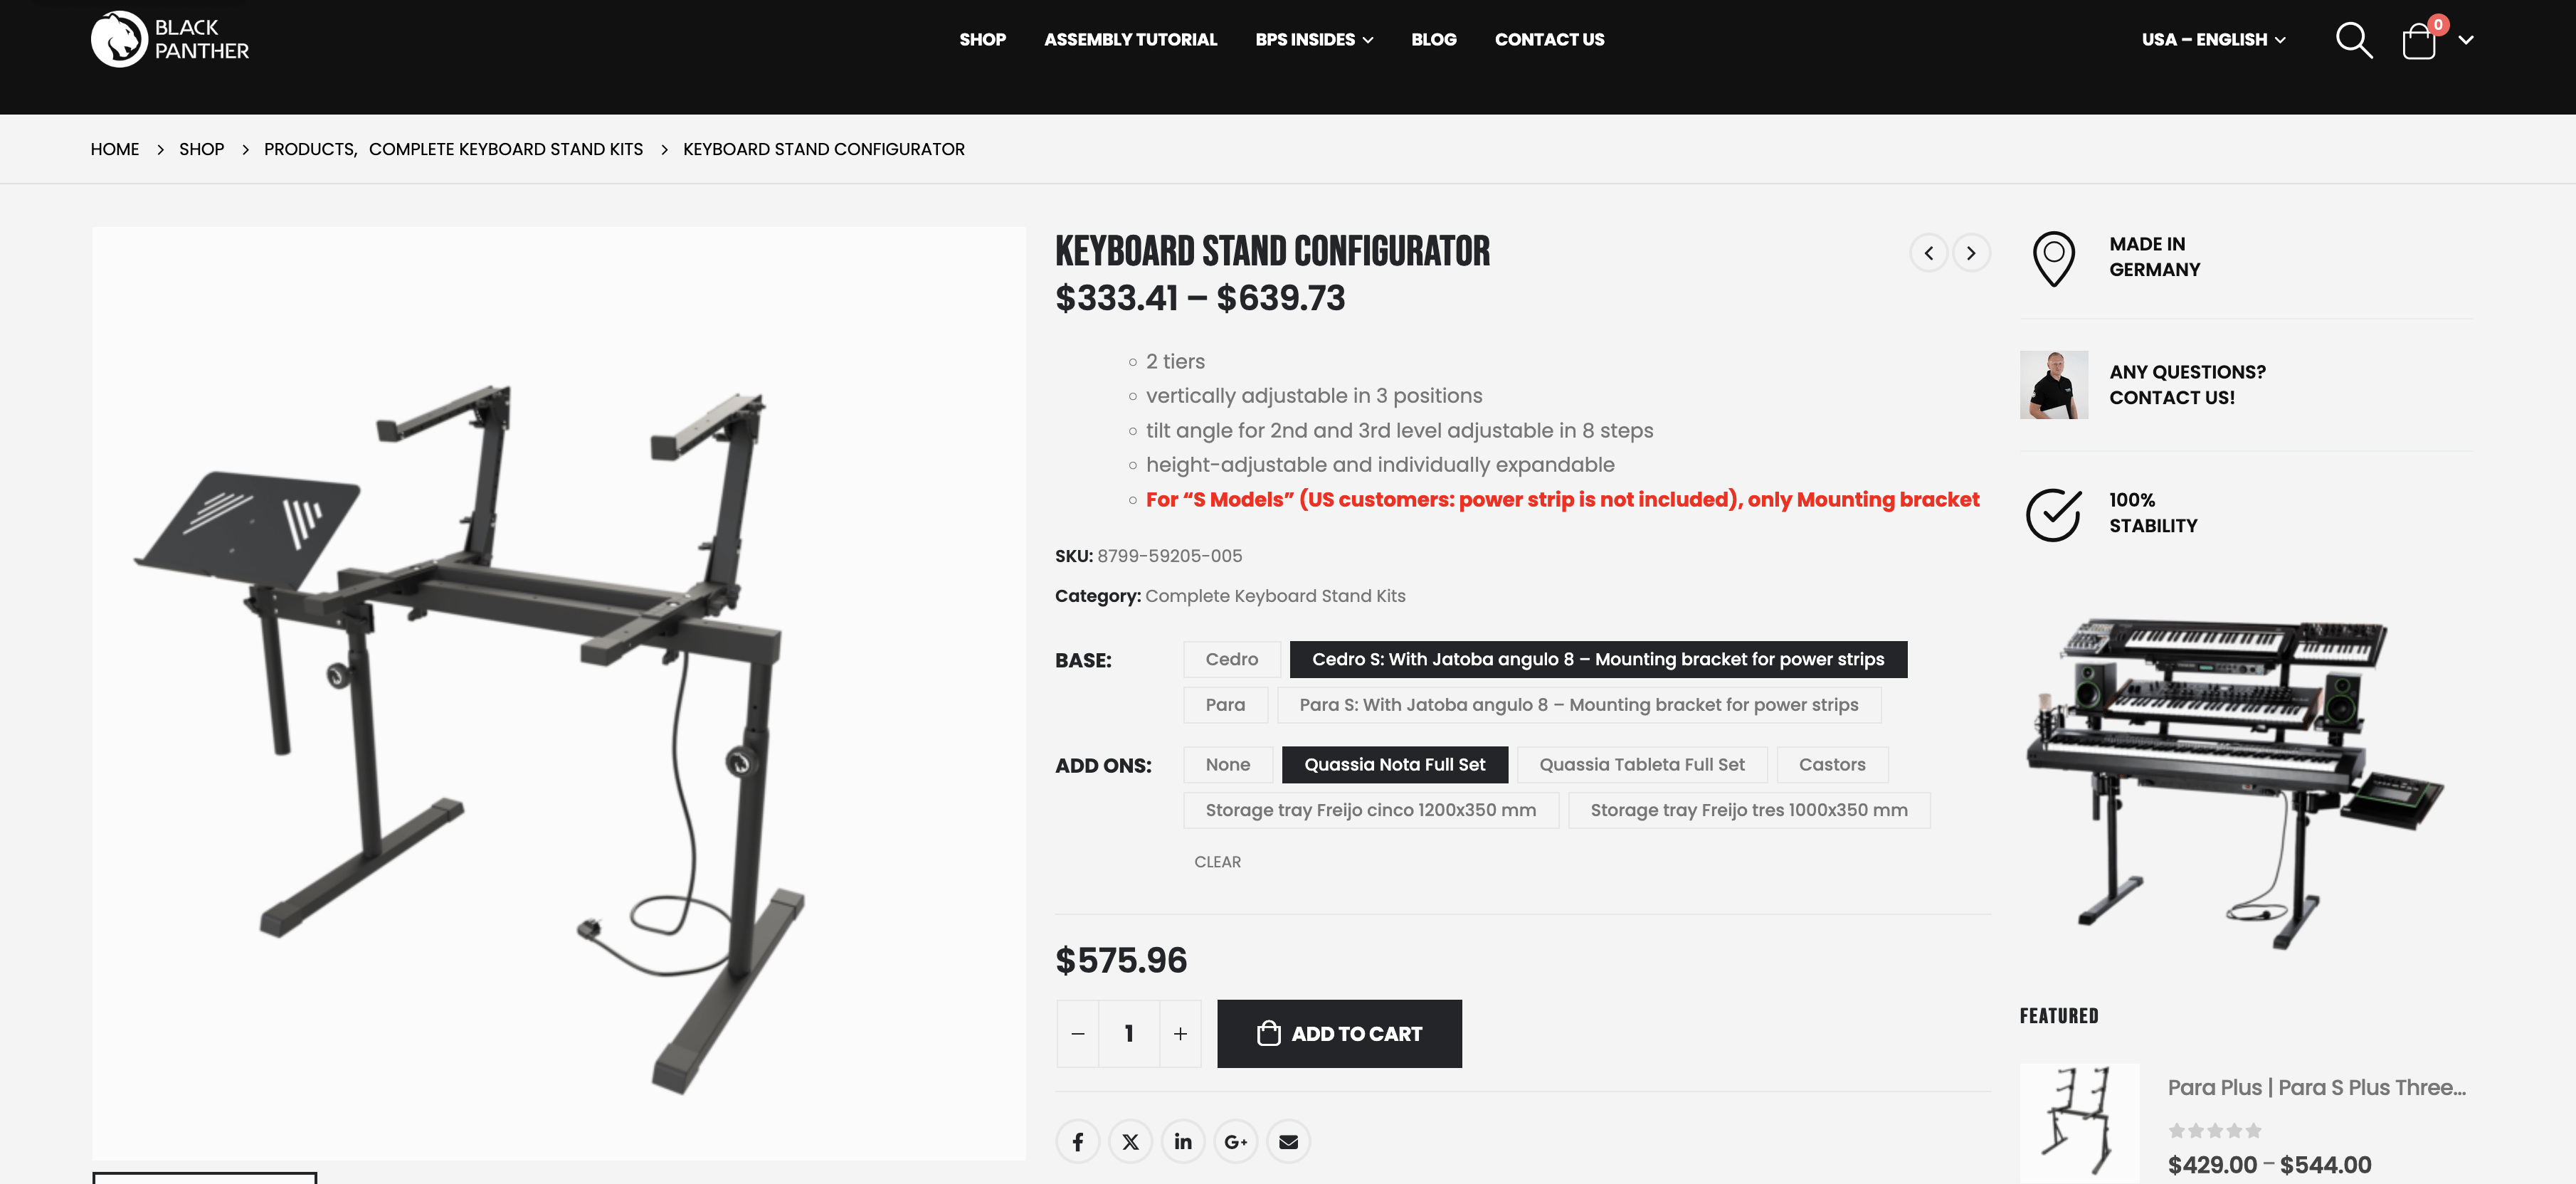The image size is (2576, 1184).
Task: Select Castors add-on option
Action: (1831, 764)
